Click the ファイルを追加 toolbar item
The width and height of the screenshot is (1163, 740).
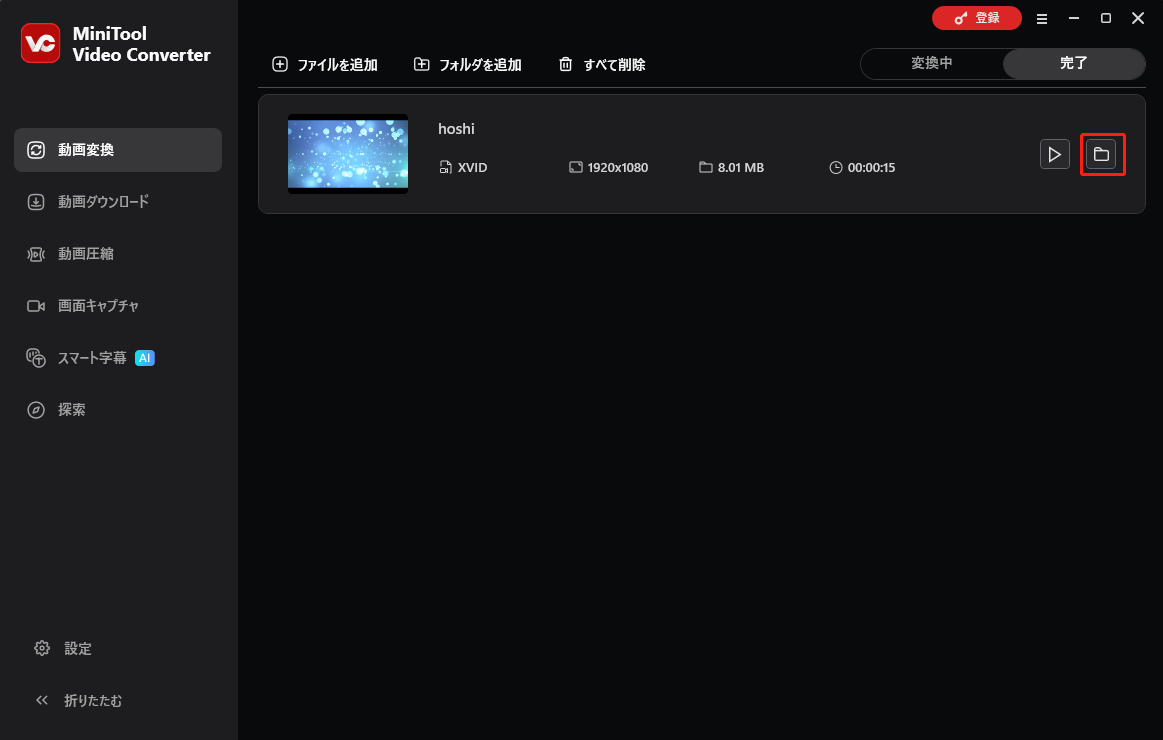(x=324, y=64)
